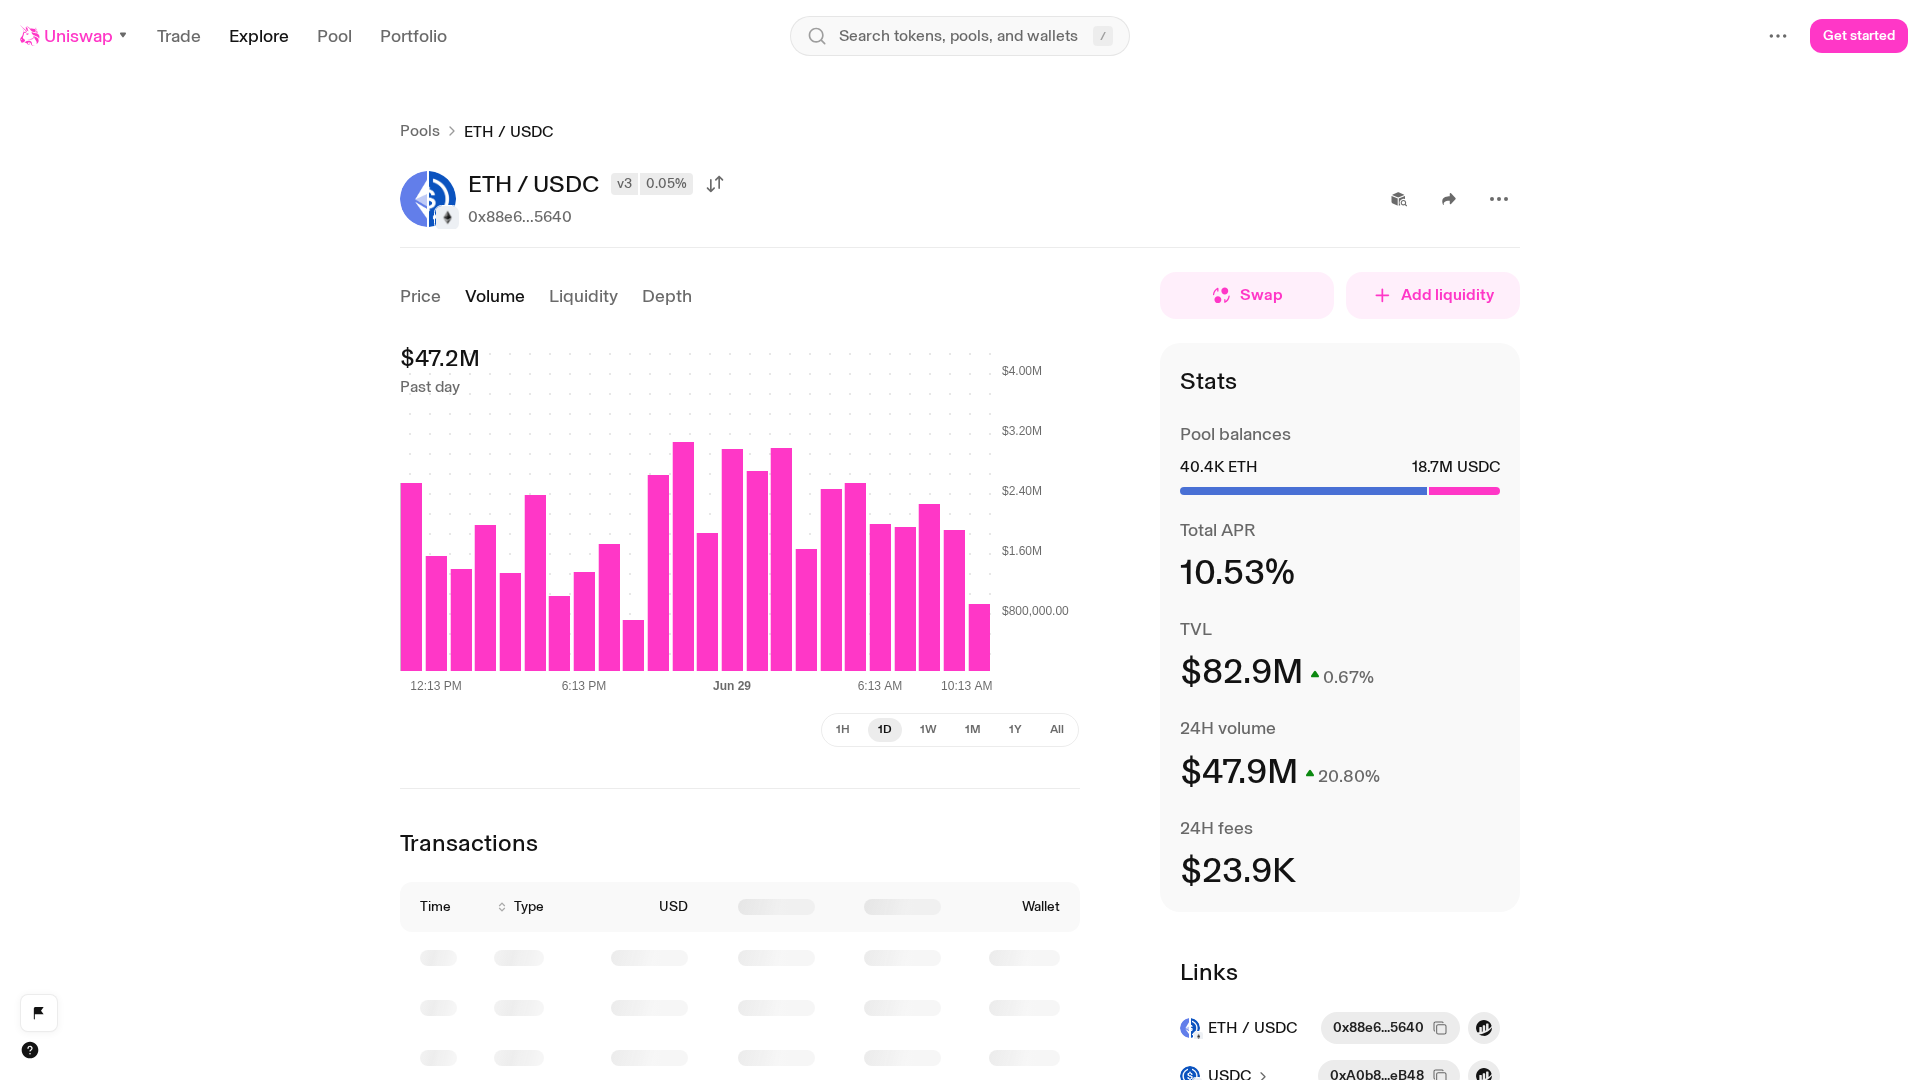1920x1080 pixels.
Task: Navigate to Pools breadcrumb link
Action: coord(420,131)
